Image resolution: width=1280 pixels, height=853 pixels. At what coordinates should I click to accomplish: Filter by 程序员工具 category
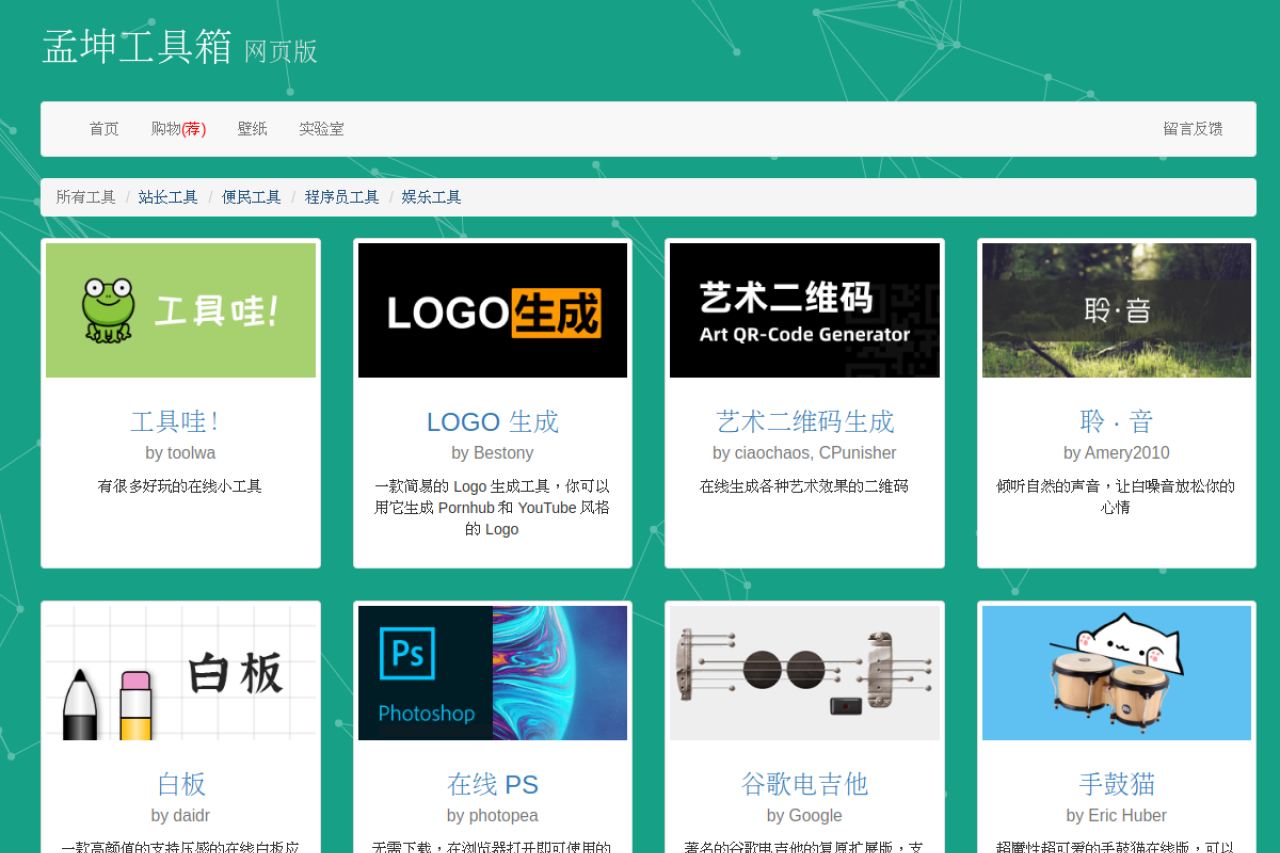pyautogui.click(x=342, y=197)
